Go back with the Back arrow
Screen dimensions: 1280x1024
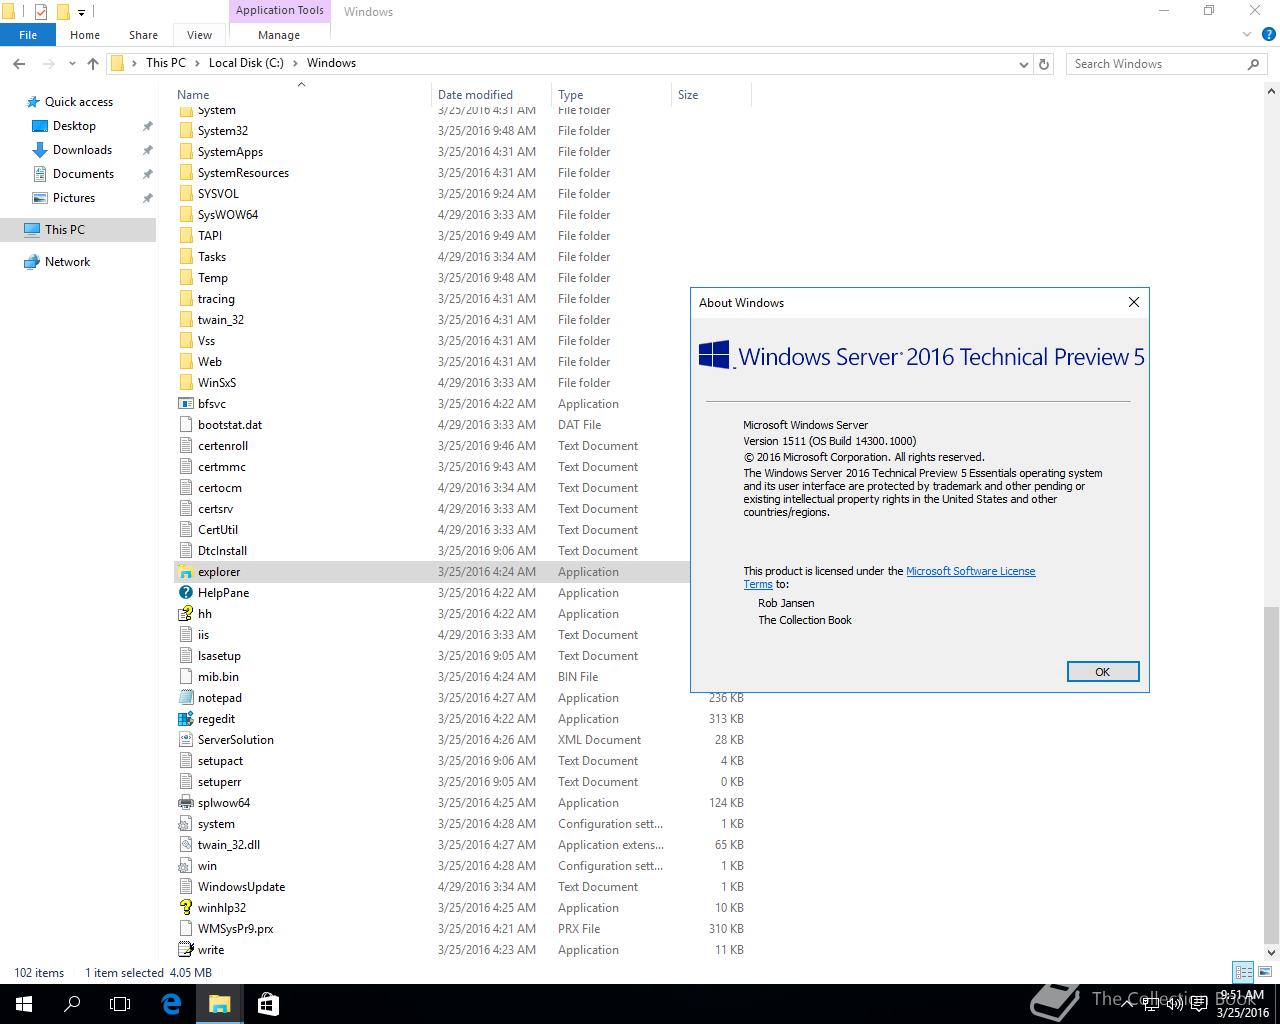tap(19, 63)
